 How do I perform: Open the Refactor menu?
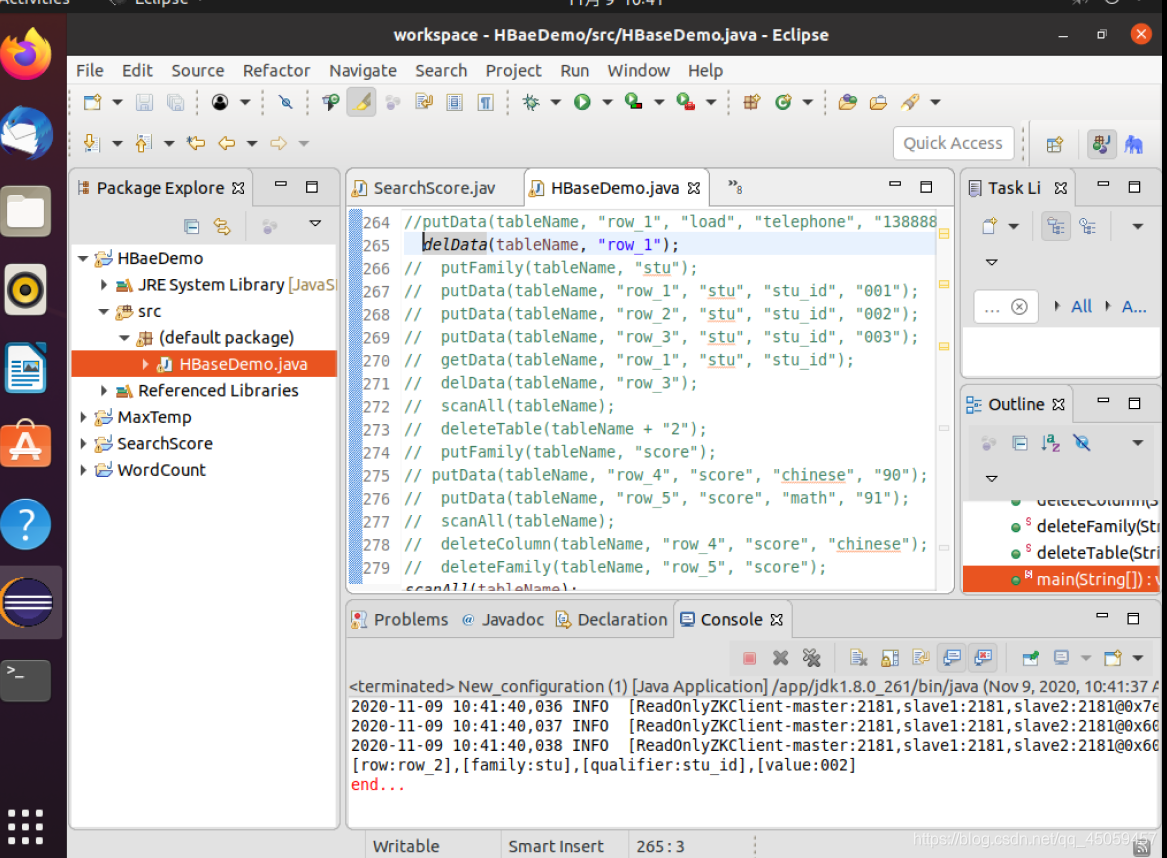pos(276,71)
